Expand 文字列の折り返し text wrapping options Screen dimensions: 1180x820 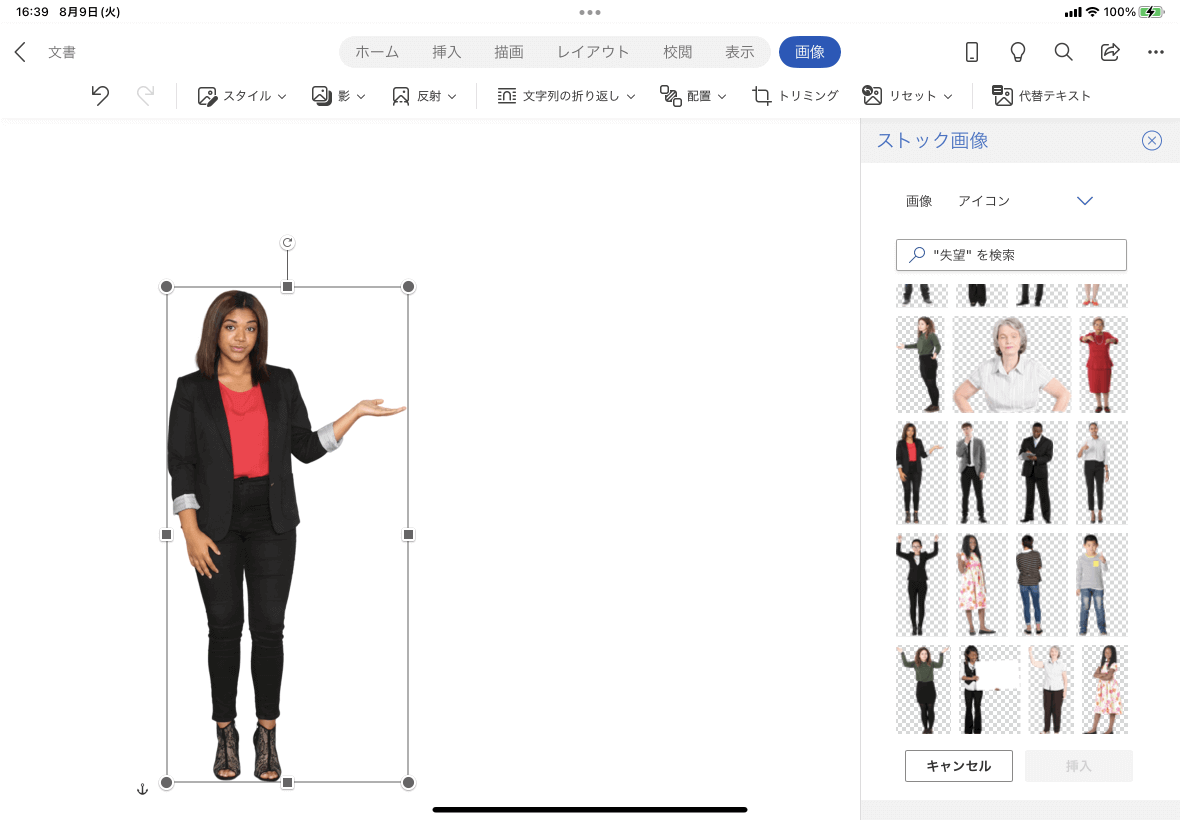[566, 96]
